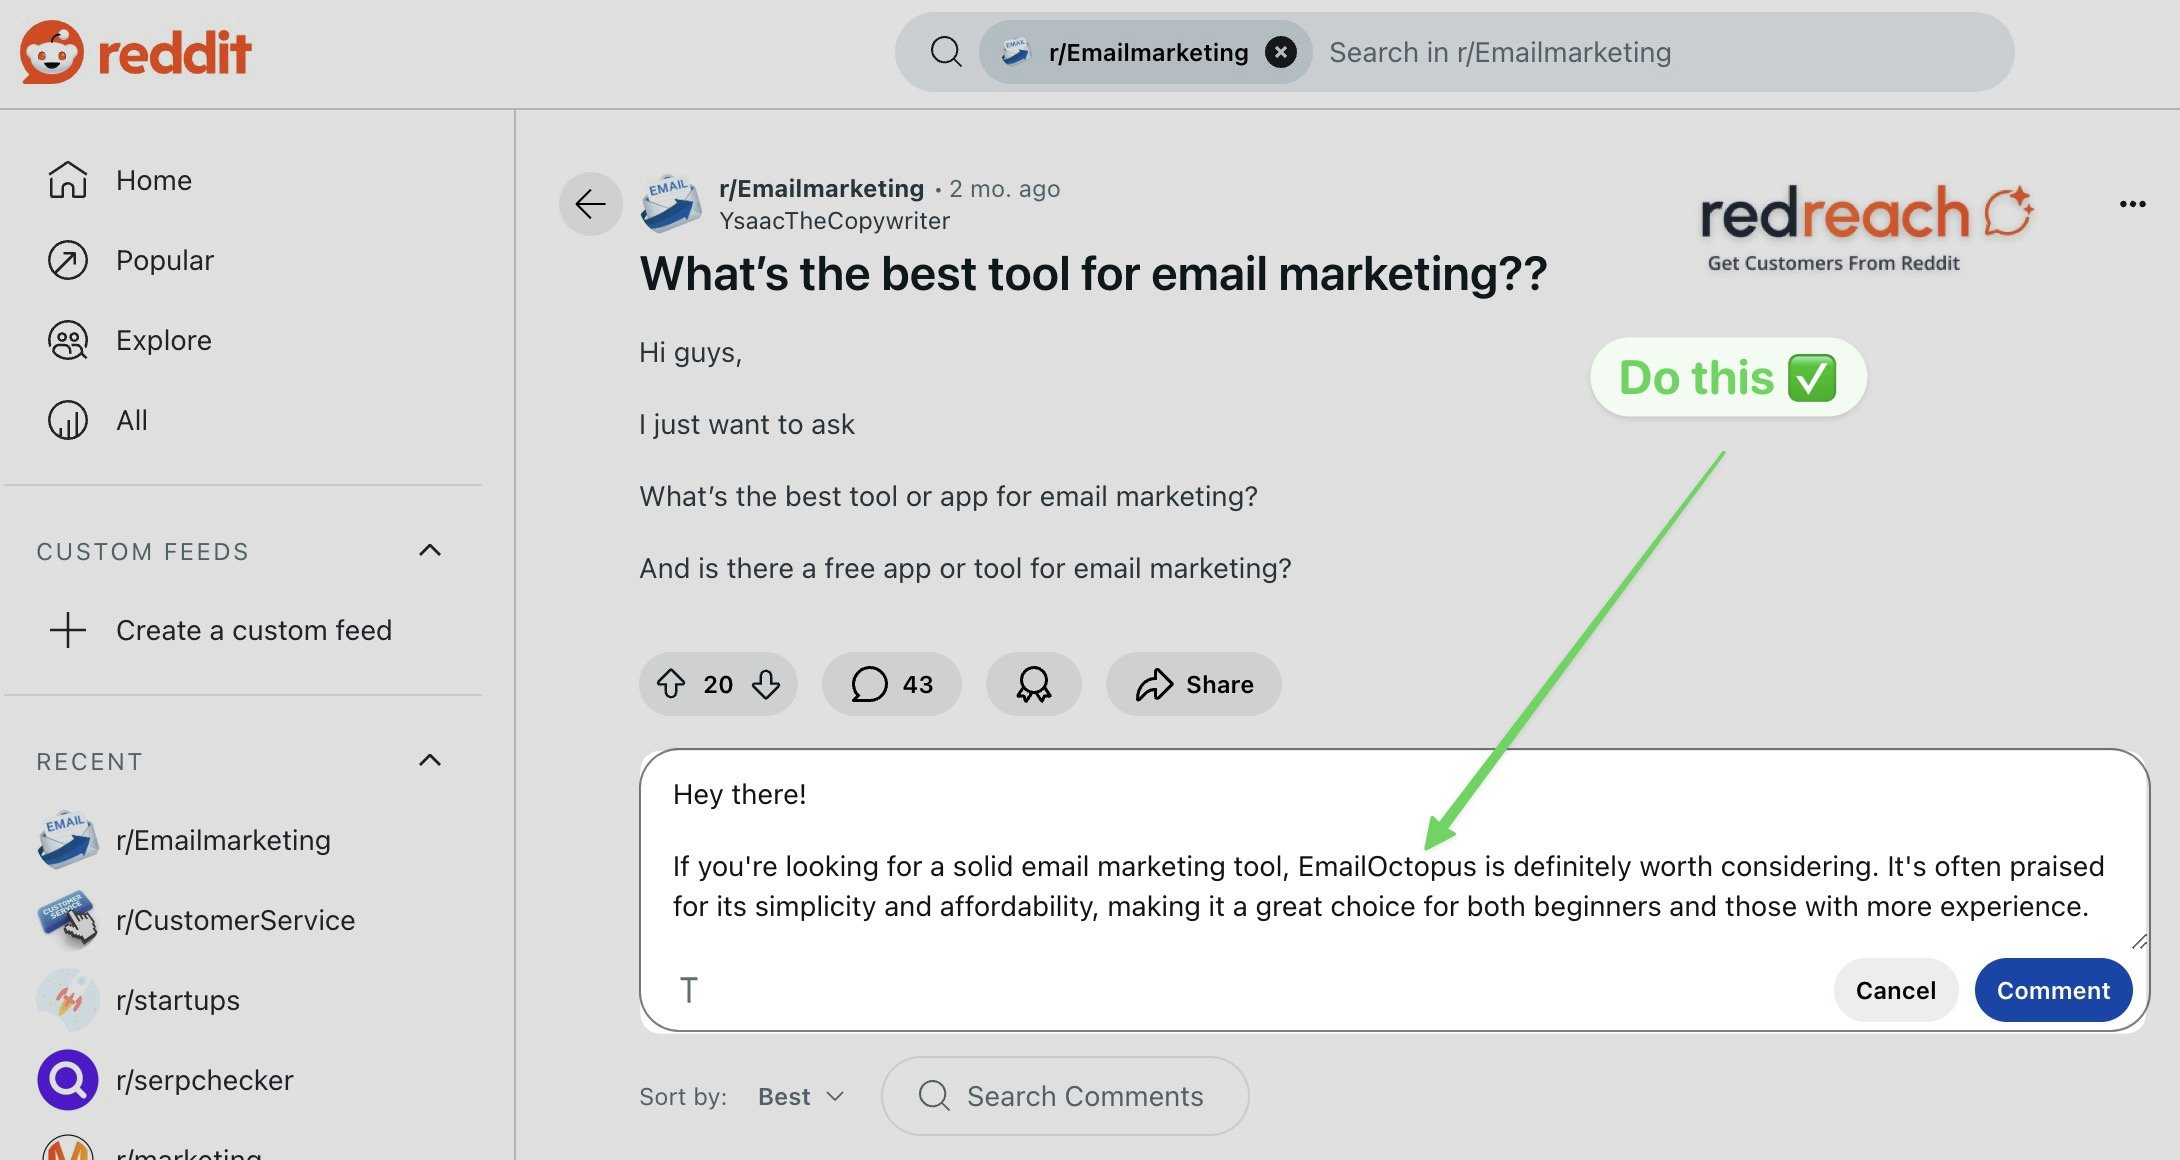Submit with the Comment button
Screen dimensions: 2180x1160
(2052, 990)
